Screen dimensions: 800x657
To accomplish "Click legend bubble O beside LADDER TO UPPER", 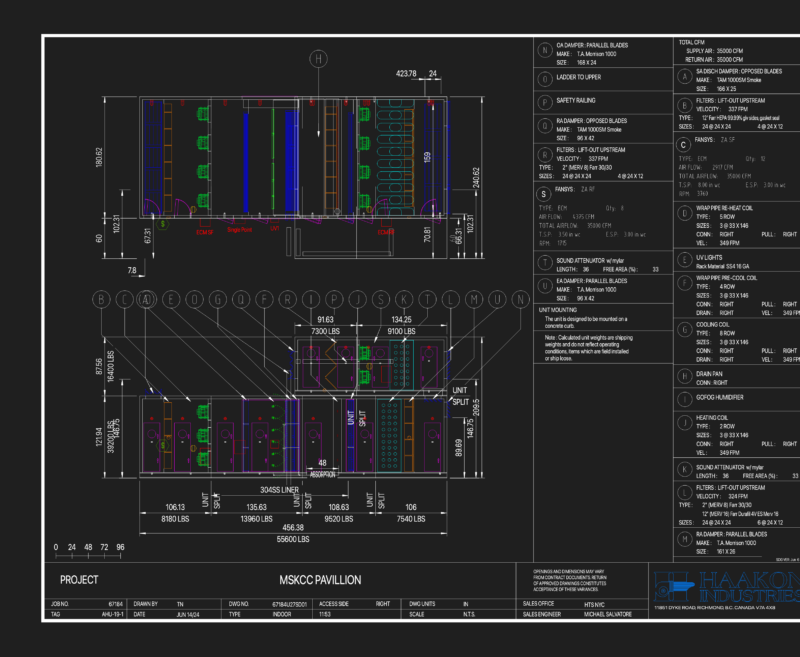I will pyautogui.click(x=545, y=79).
